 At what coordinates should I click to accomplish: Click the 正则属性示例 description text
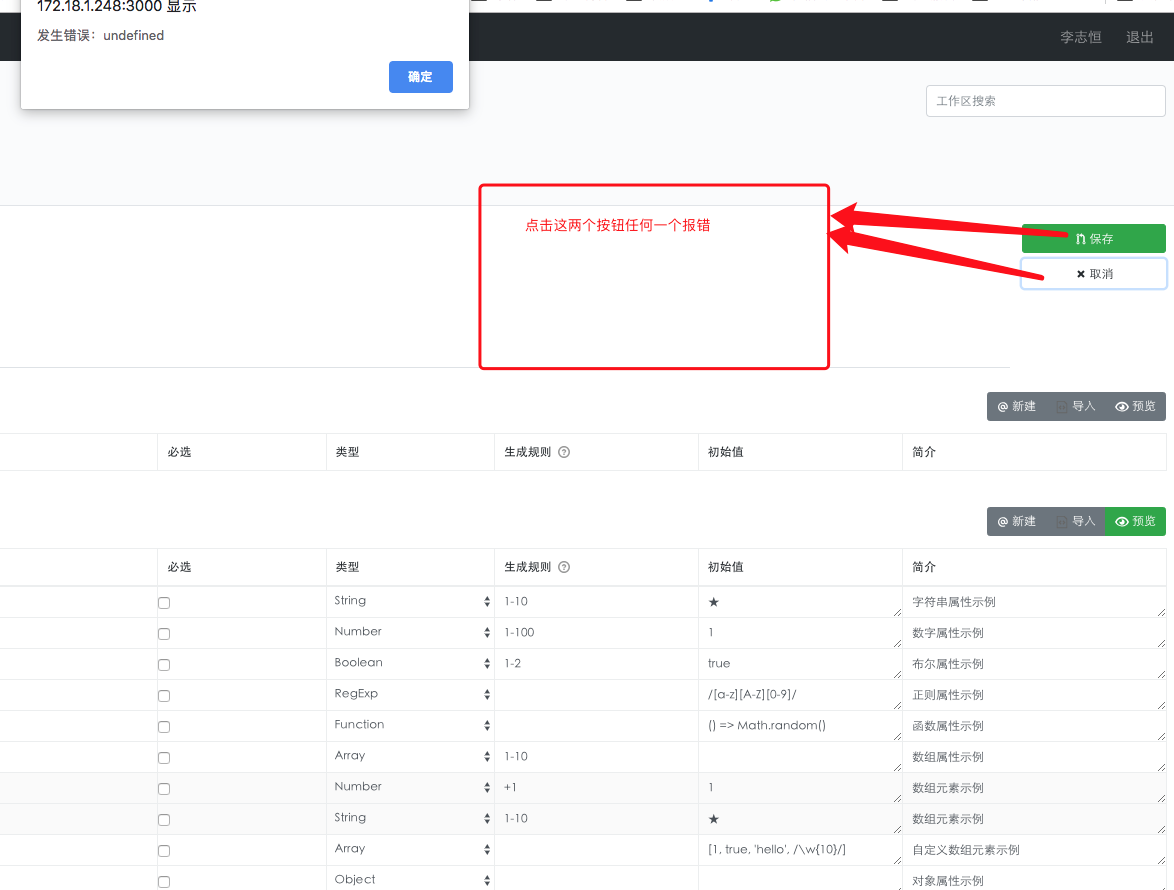pos(948,695)
